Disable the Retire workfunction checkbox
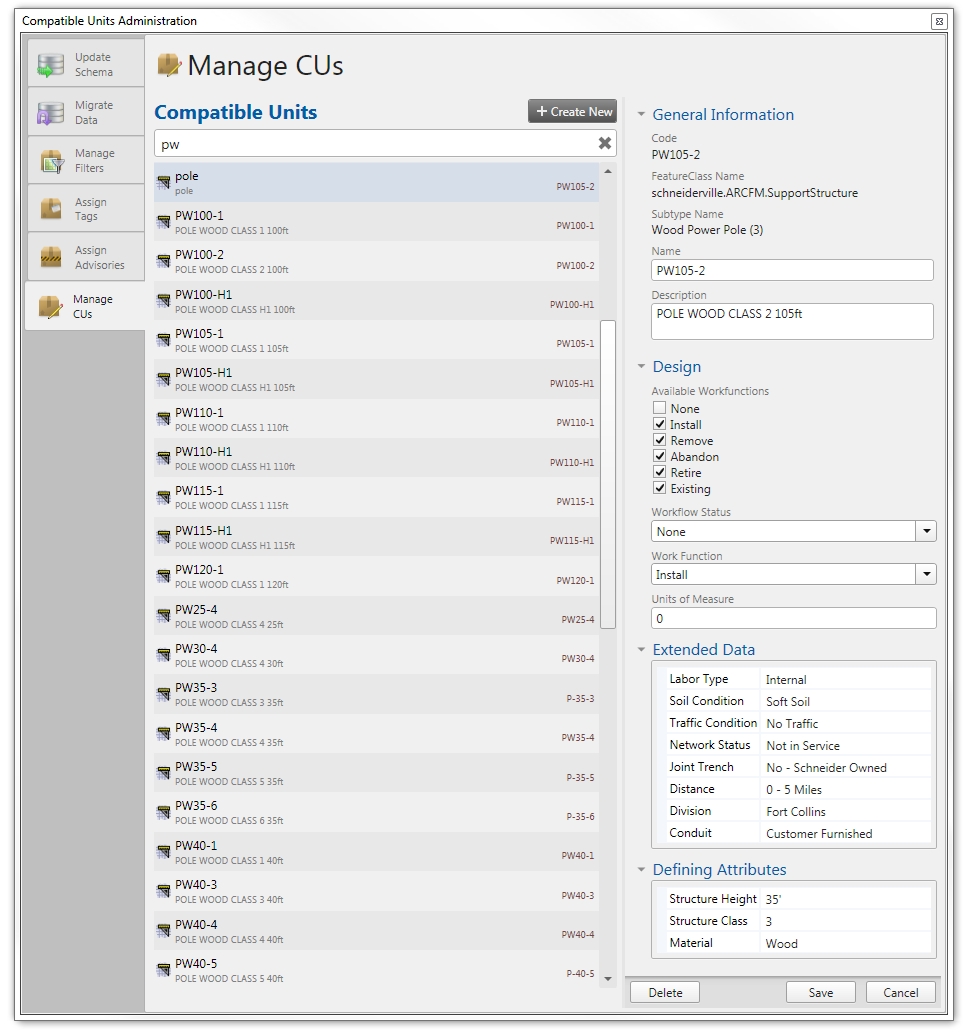Viewport: 979px width, 1034px height. pyautogui.click(x=659, y=472)
